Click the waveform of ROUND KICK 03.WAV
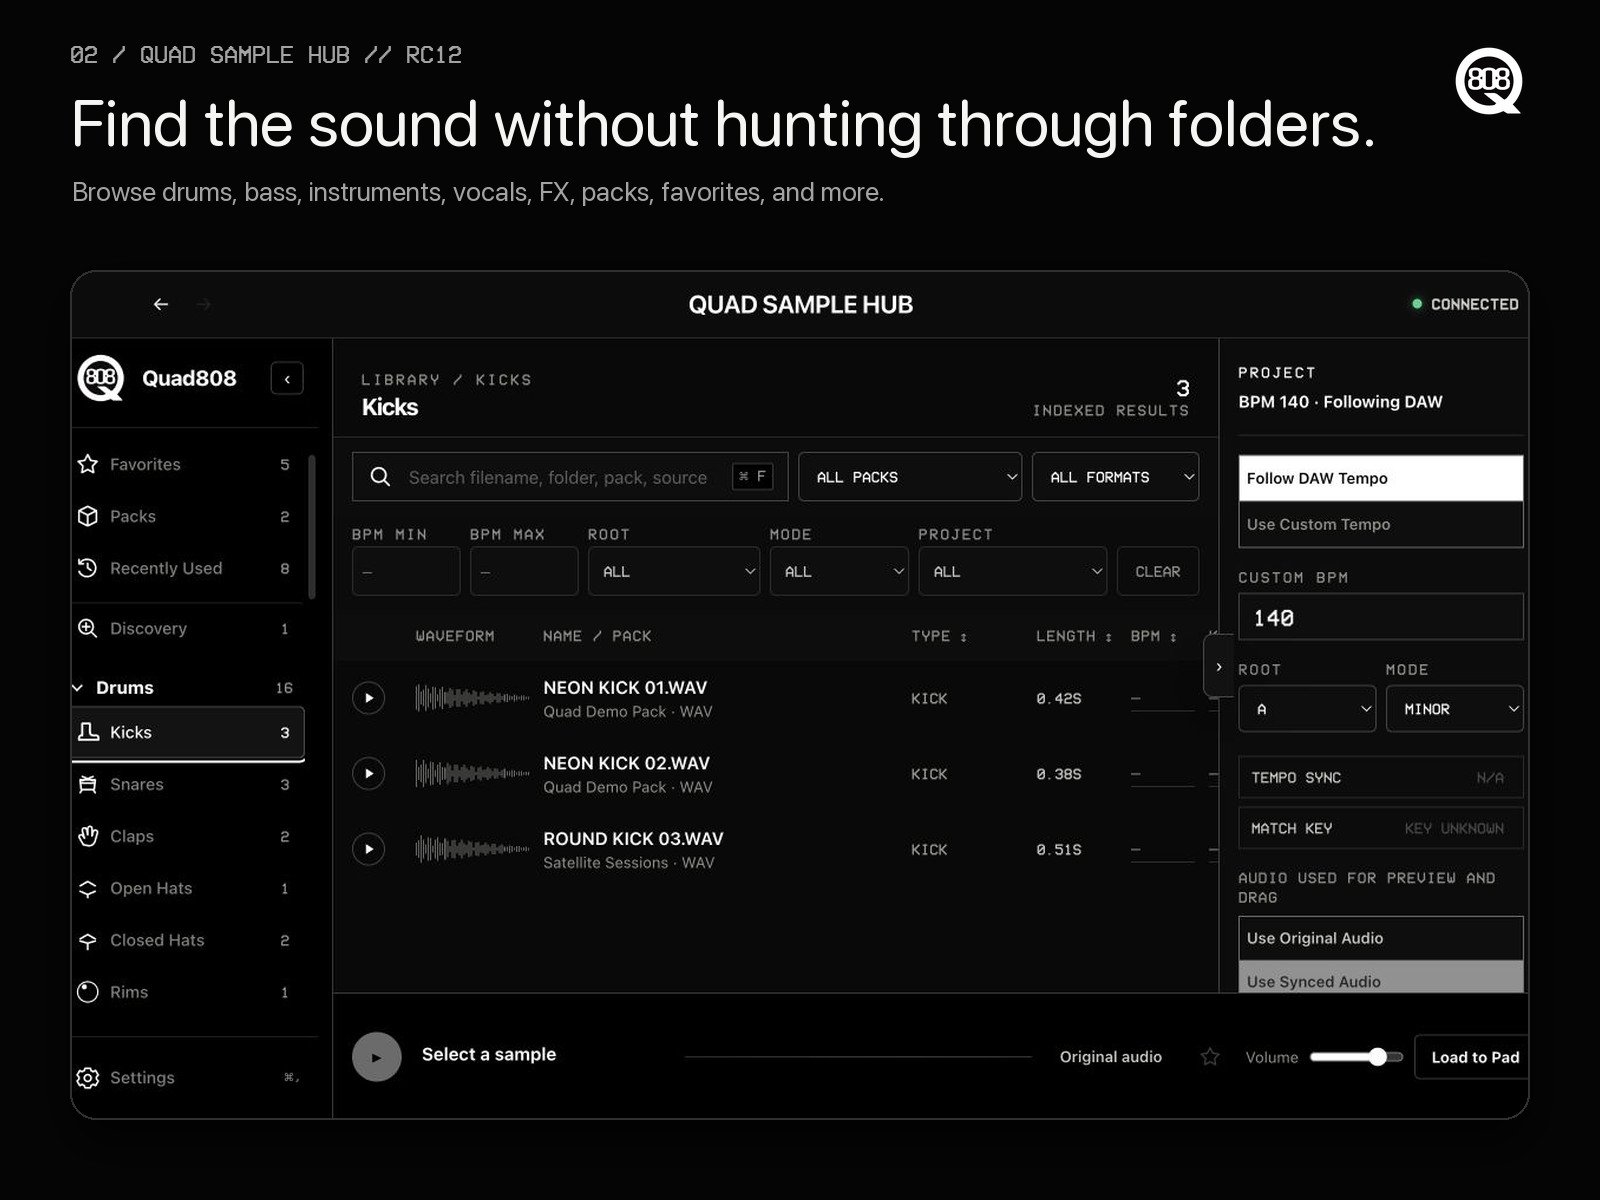This screenshot has height=1200, width=1600. (x=472, y=849)
